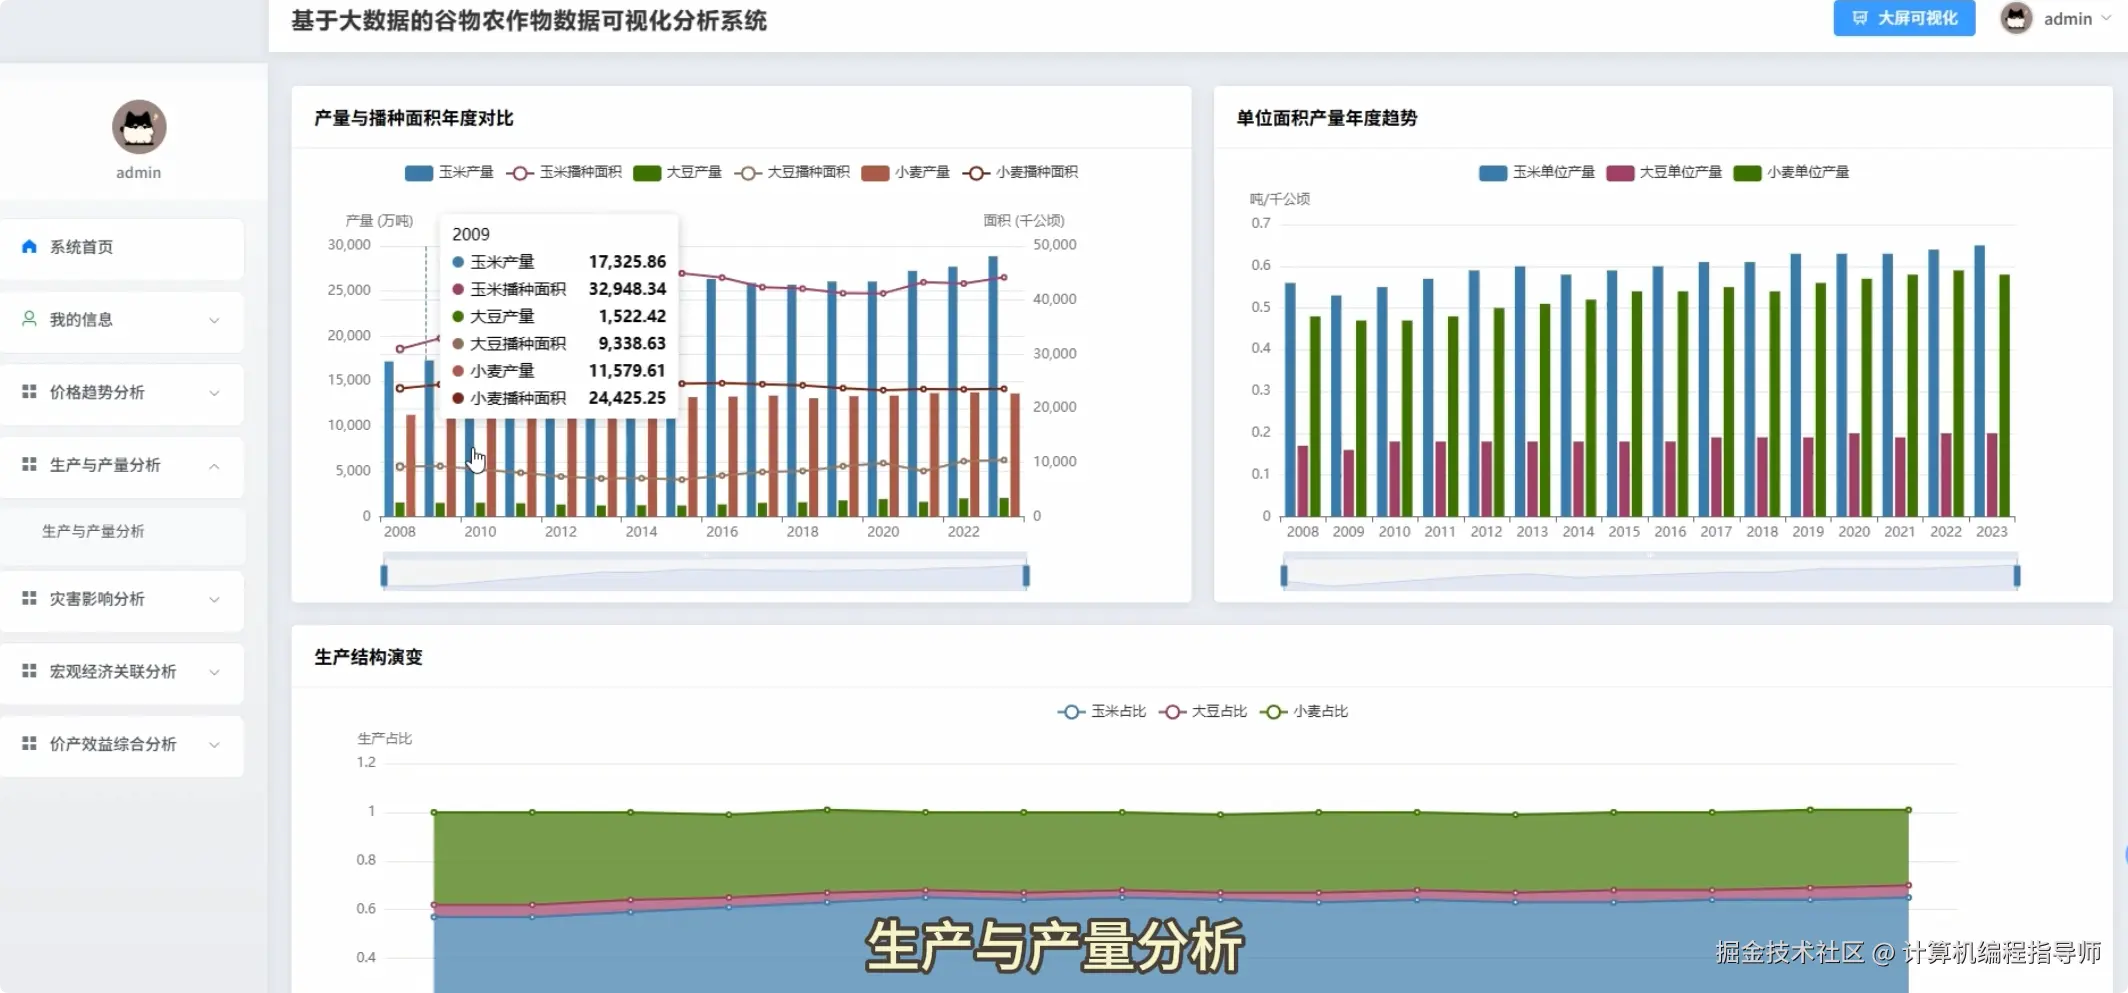The height and width of the screenshot is (993, 2128).
Task: Go to 系统首页 in the sidebar
Action: 122,247
